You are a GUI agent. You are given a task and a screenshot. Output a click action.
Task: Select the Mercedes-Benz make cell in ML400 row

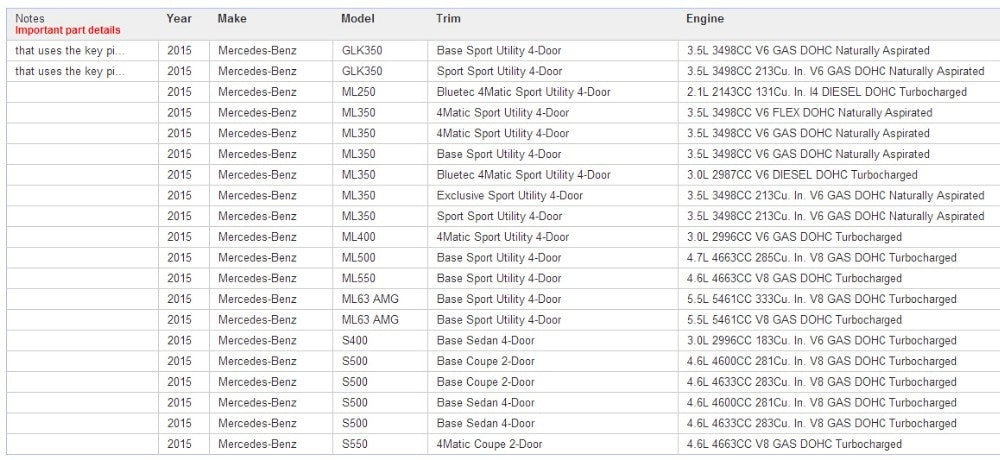pyautogui.click(x=257, y=237)
